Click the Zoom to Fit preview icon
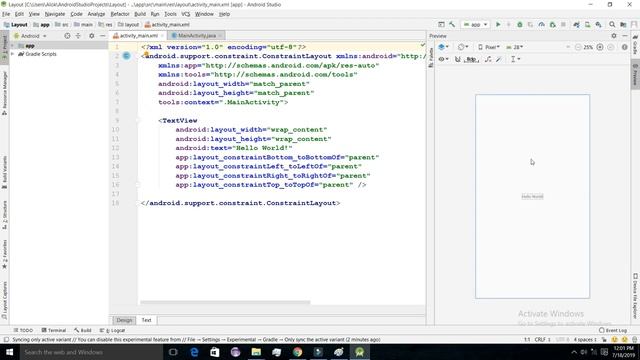The width and height of the screenshot is (640, 360). click(611, 47)
